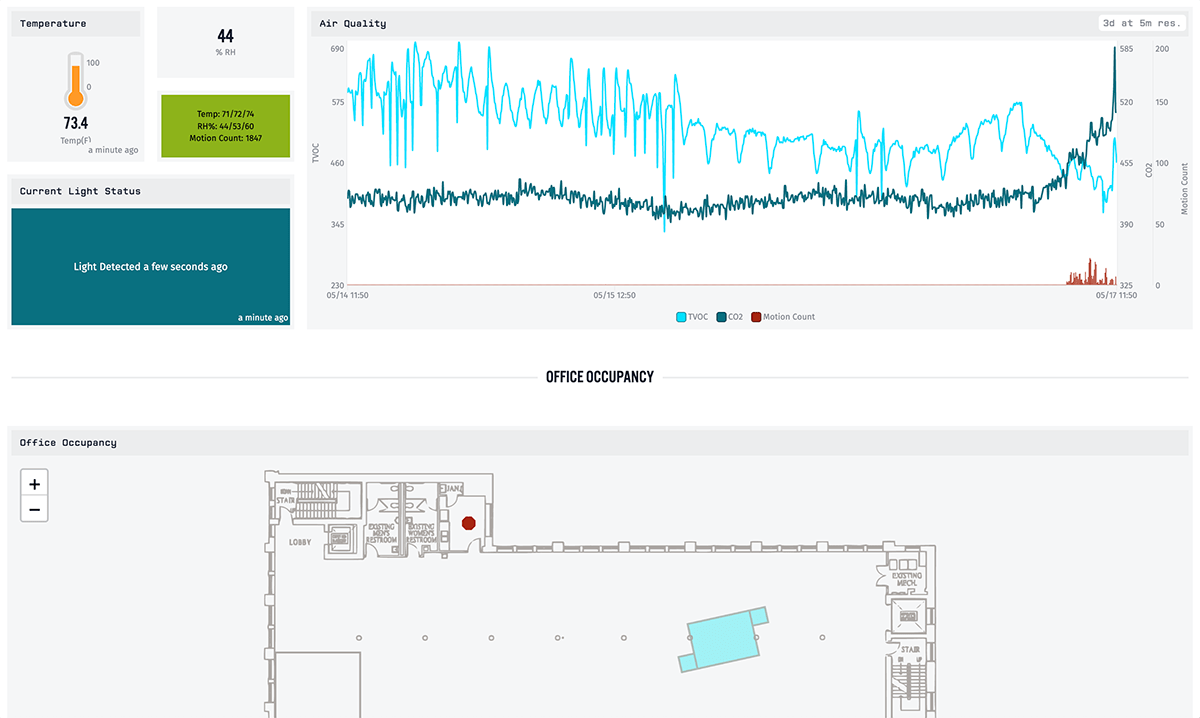Zoom out on the office map
This screenshot has width=1200, height=718.
35,510
